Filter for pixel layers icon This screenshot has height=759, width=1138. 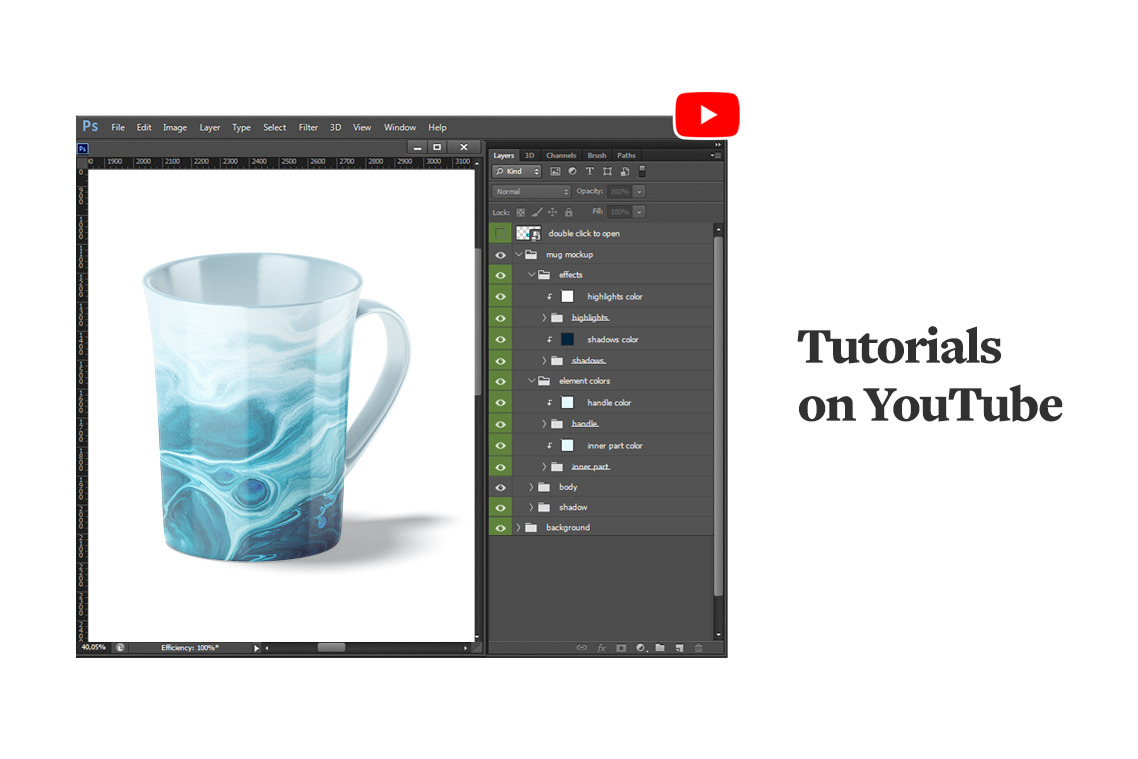click(x=555, y=172)
